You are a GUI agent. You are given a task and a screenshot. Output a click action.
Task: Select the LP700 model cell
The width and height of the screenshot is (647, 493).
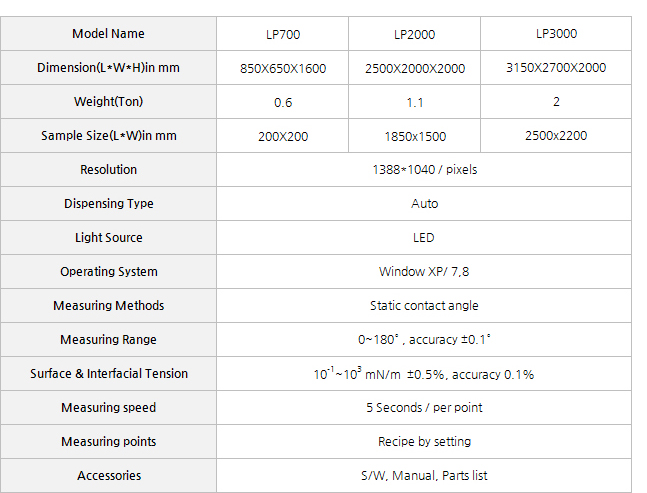283,34
